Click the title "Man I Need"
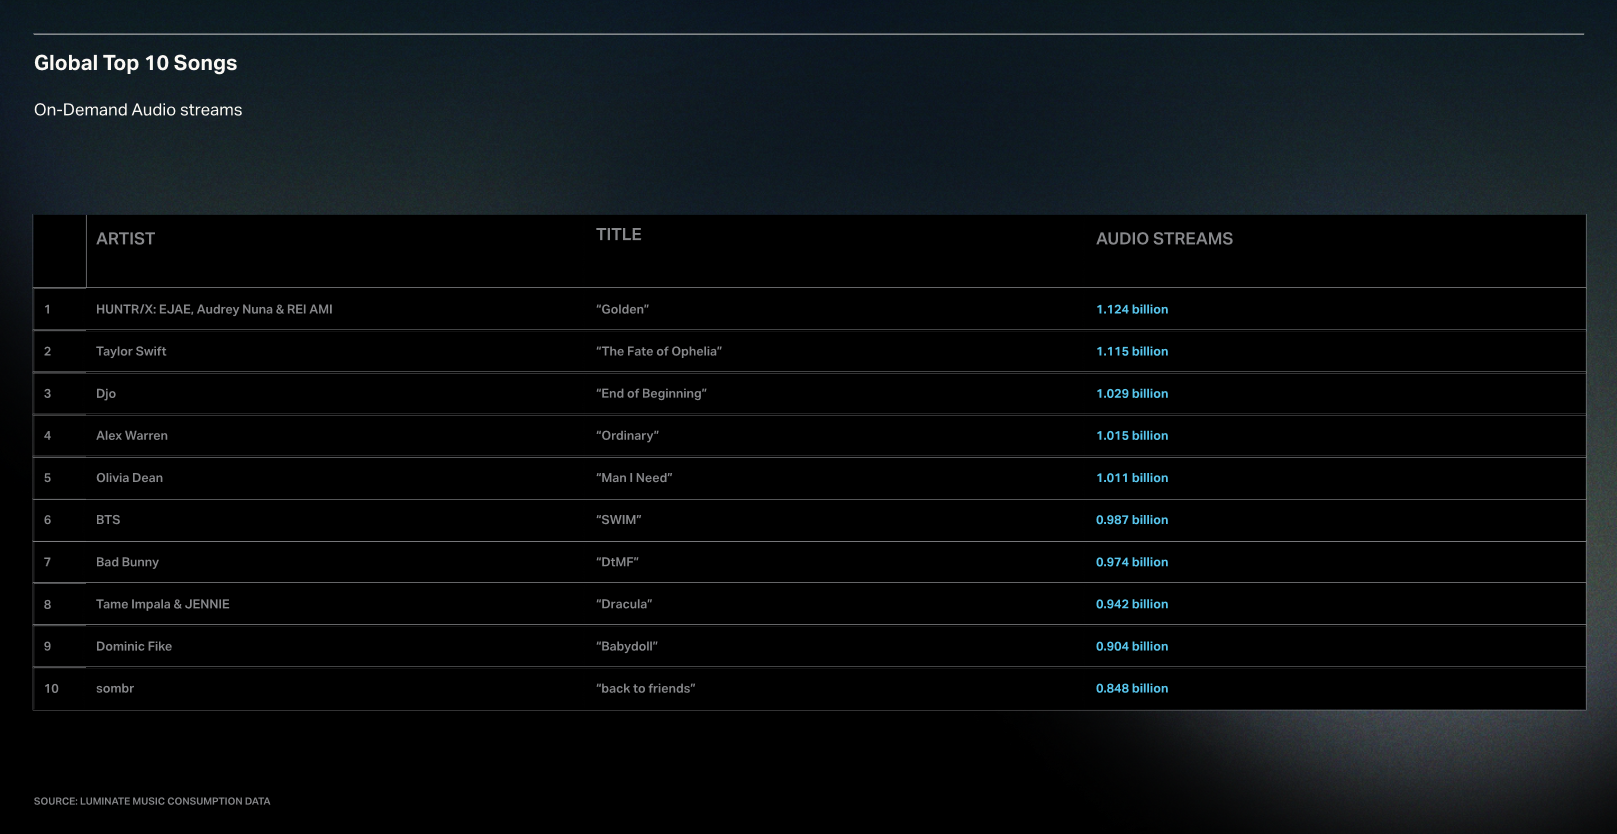Viewport: 1617px width, 834px height. pyautogui.click(x=634, y=477)
